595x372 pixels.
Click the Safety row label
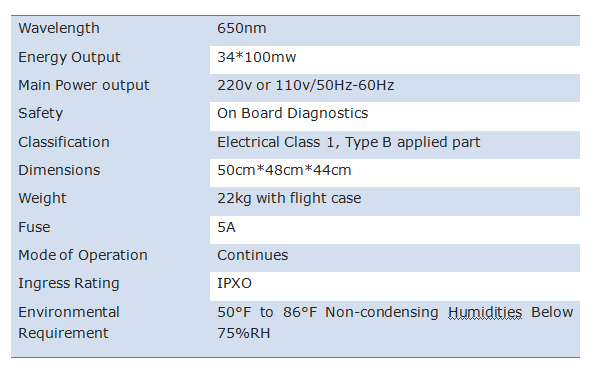point(41,113)
